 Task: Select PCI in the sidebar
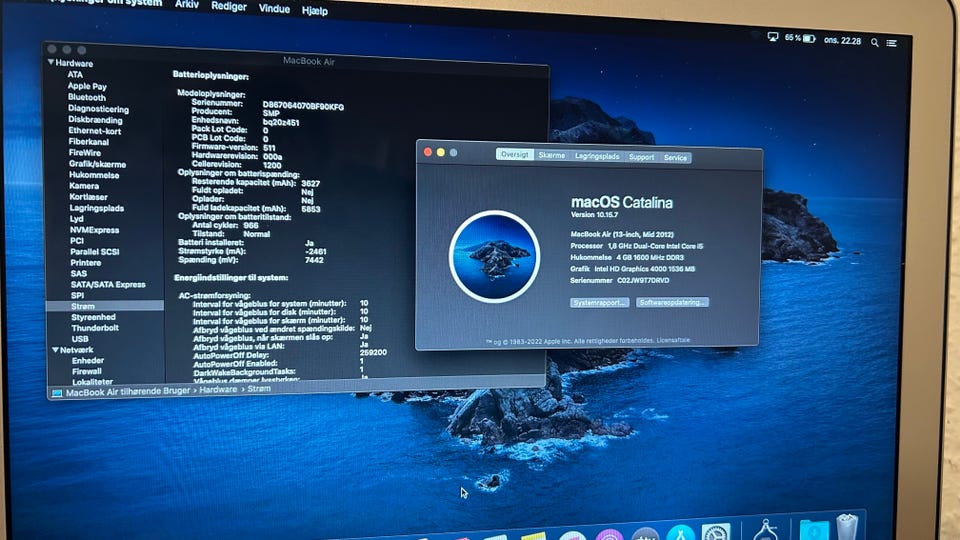coord(77,241)
